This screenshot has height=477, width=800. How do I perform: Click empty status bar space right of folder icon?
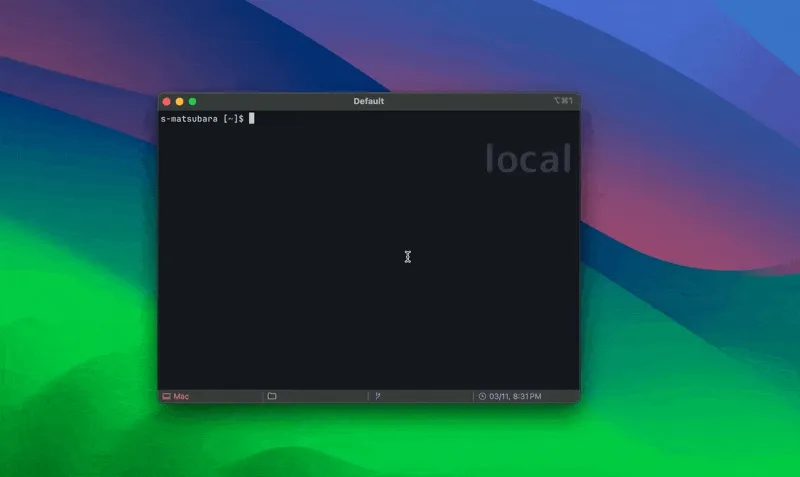pos(320,396)
